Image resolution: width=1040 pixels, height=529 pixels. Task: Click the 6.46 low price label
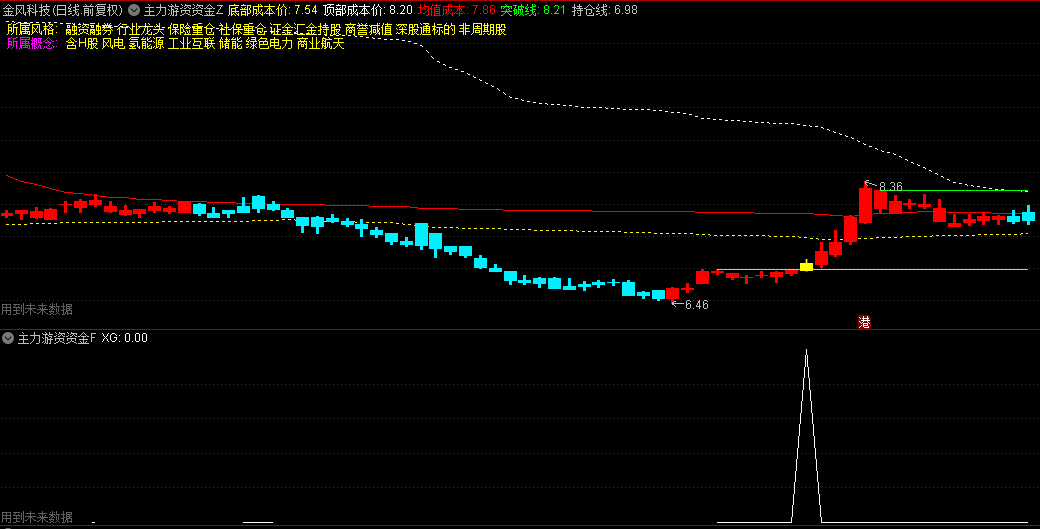[696, 305]
